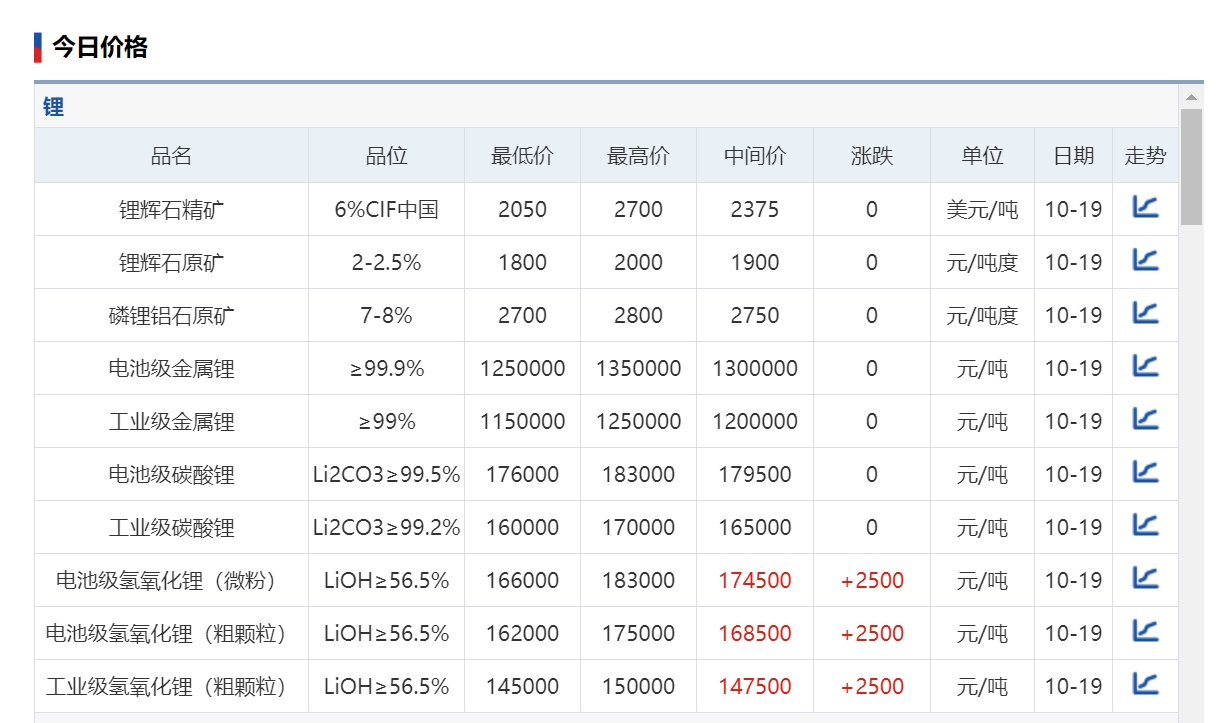Click the 品名 column header

[x=171, y=156]
